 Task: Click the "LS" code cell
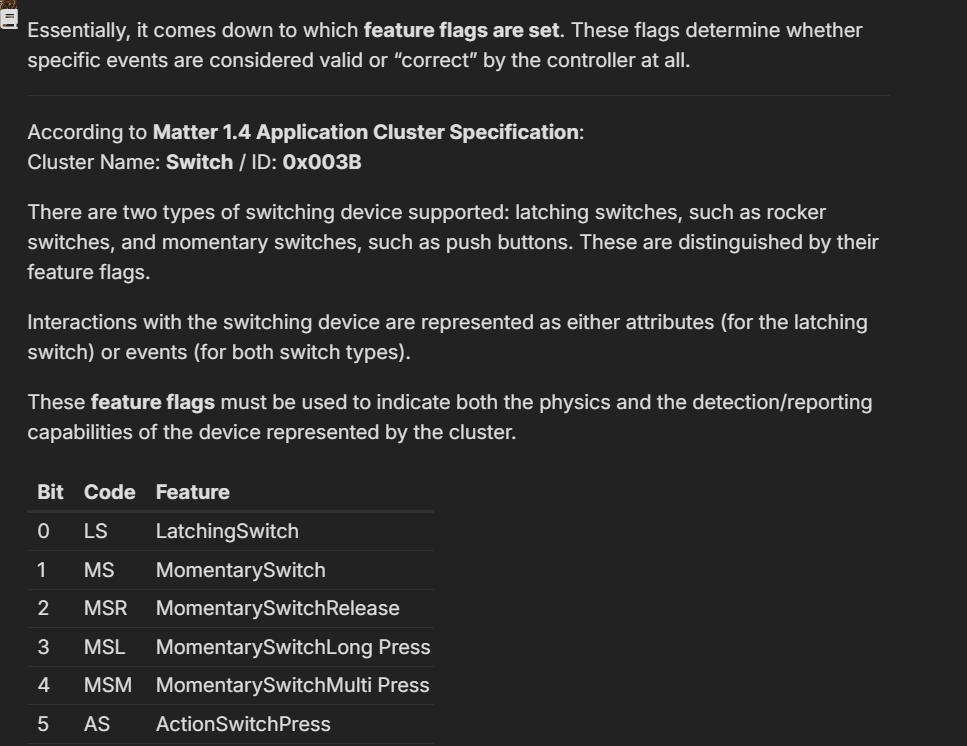96,531
